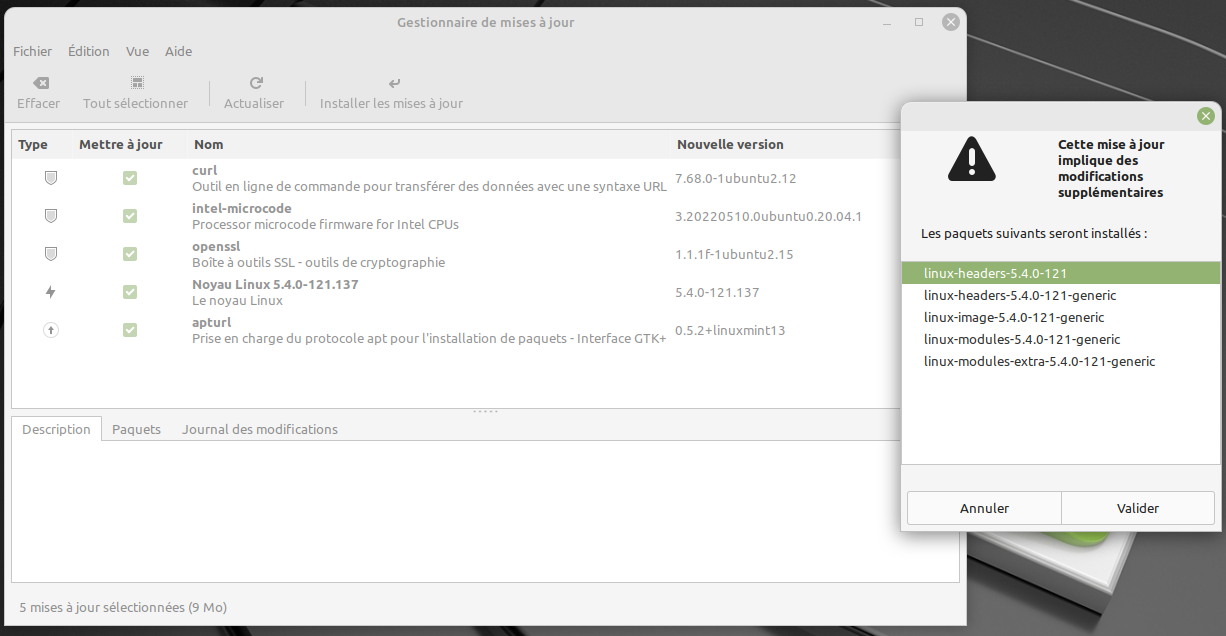
Task: Click inside the empty Description text area
Action: (485, 510)
